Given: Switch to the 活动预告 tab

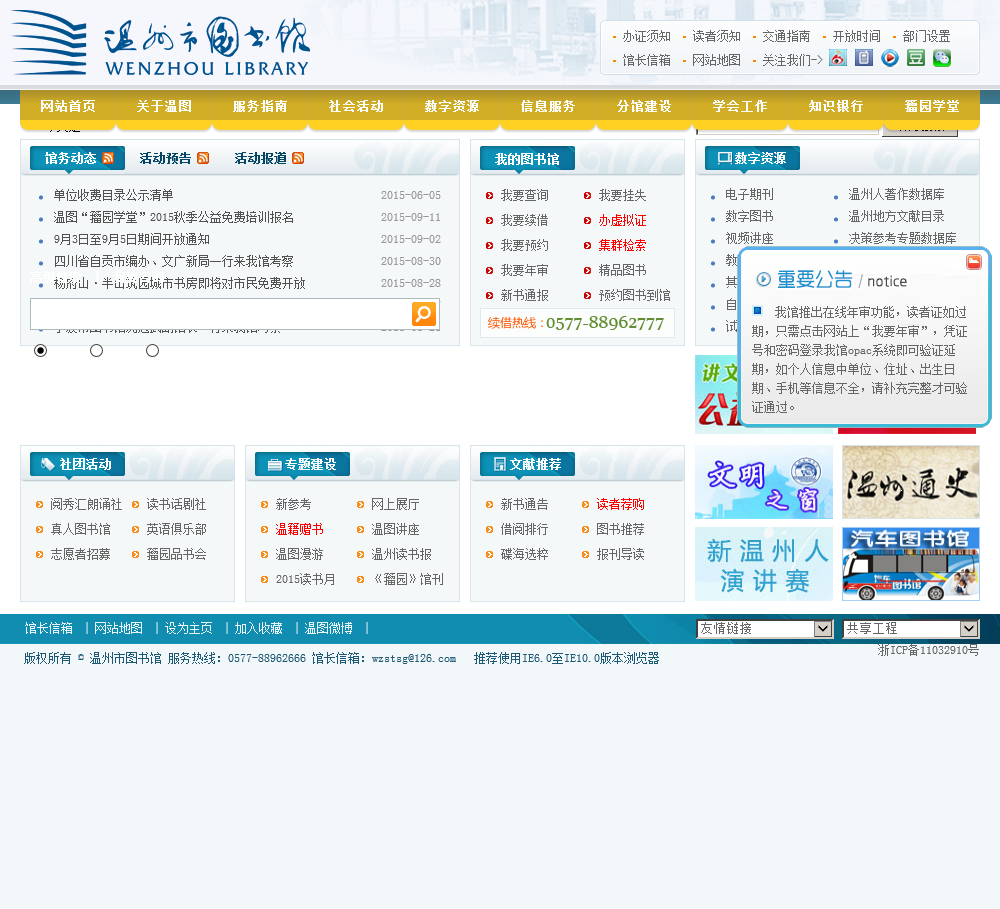Looking at the screenshot, I should point(165,158).
